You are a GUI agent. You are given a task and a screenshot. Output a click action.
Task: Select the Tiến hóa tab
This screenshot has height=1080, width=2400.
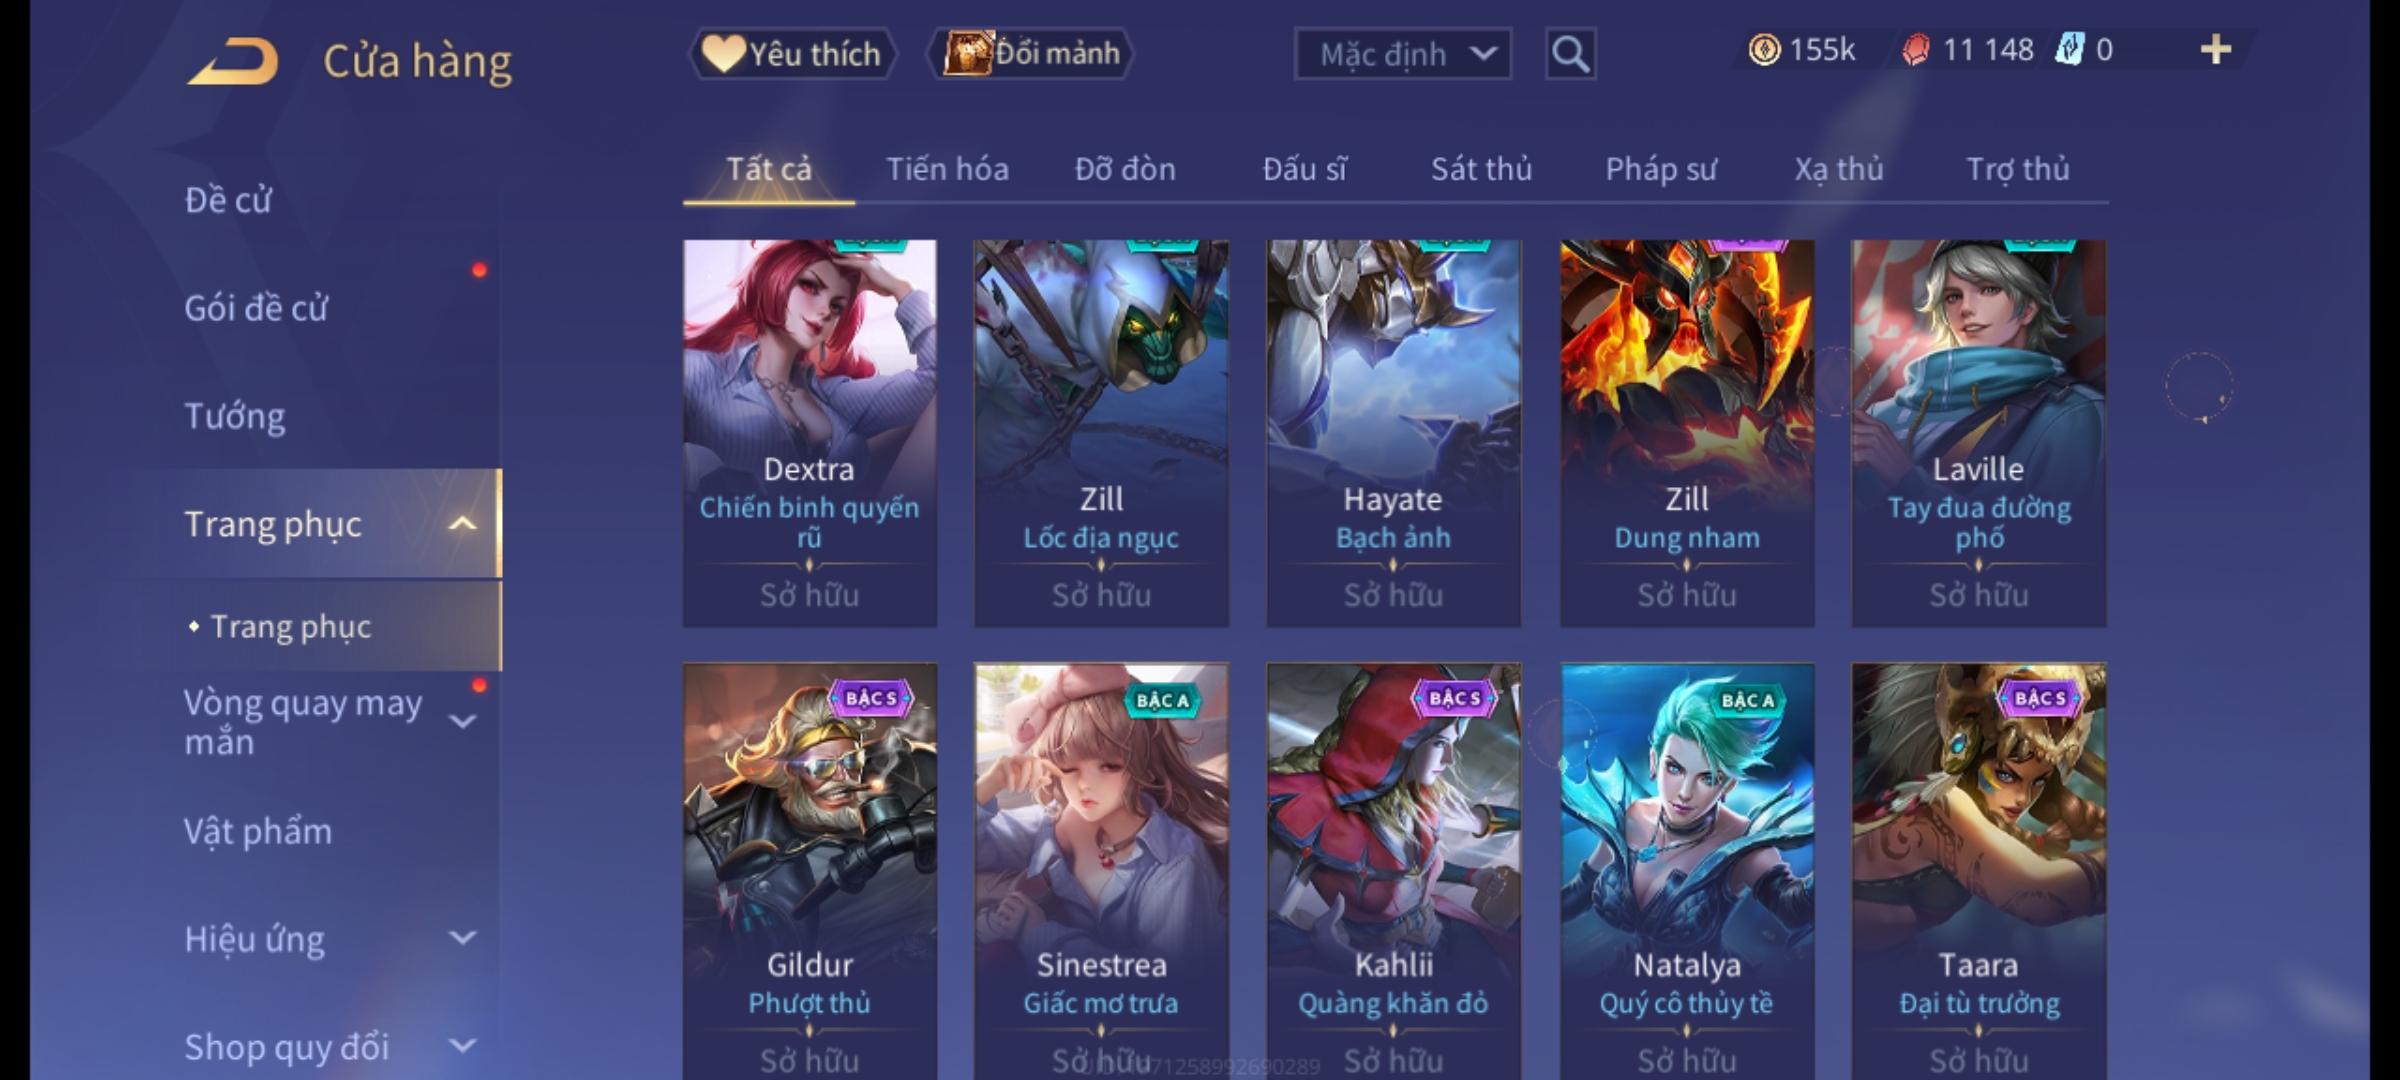click(947, 169)
